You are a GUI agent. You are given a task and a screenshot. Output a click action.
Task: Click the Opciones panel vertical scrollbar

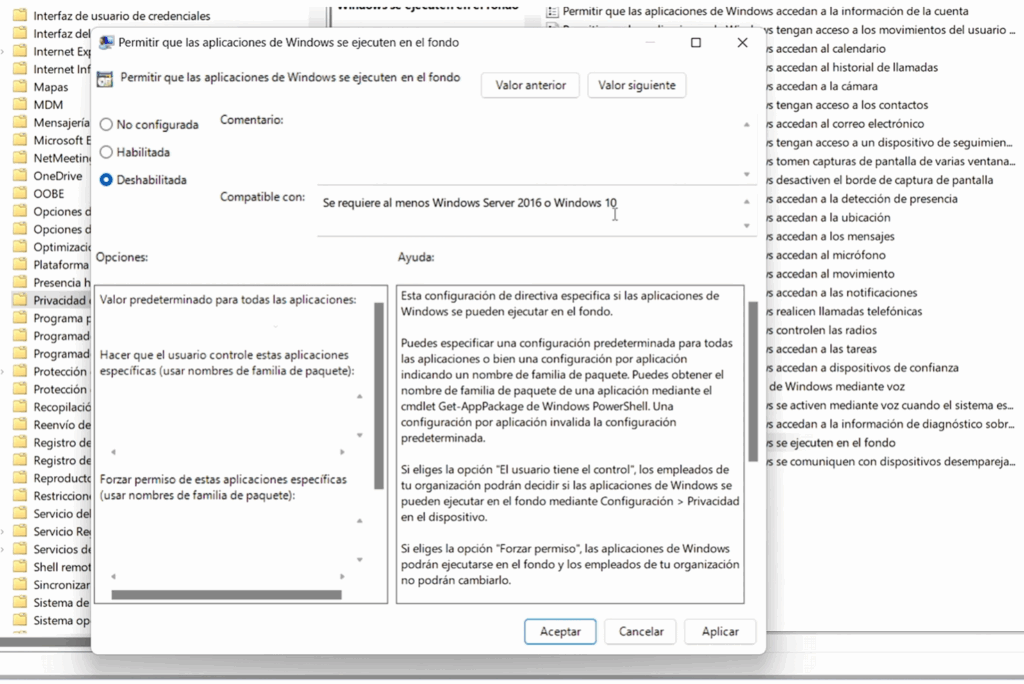pos(379,396)
